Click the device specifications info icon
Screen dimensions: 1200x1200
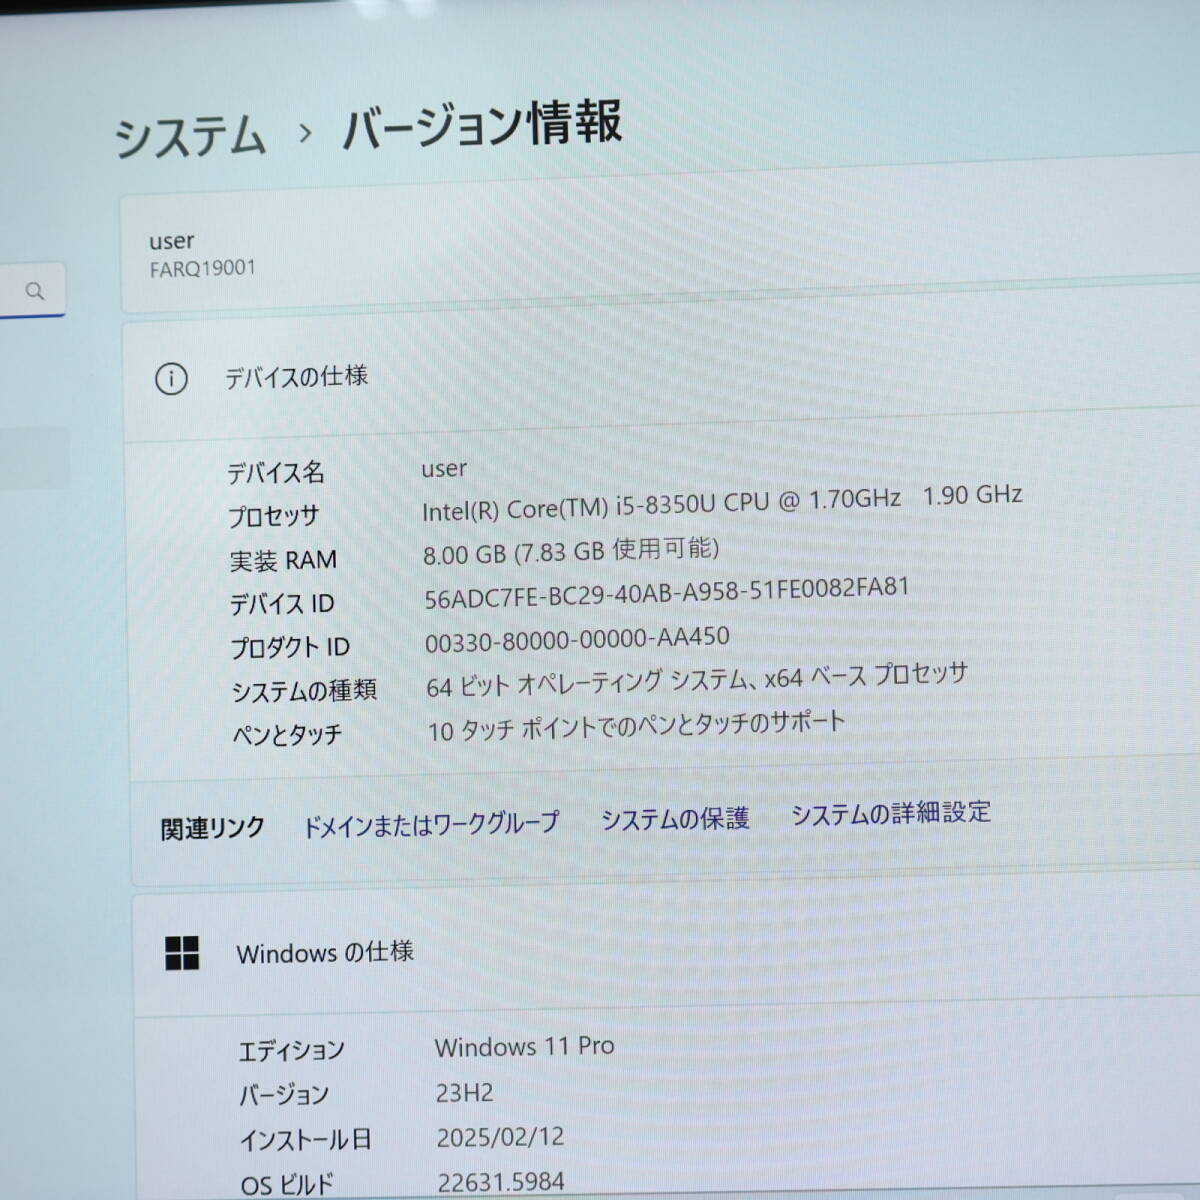(171, 379)
